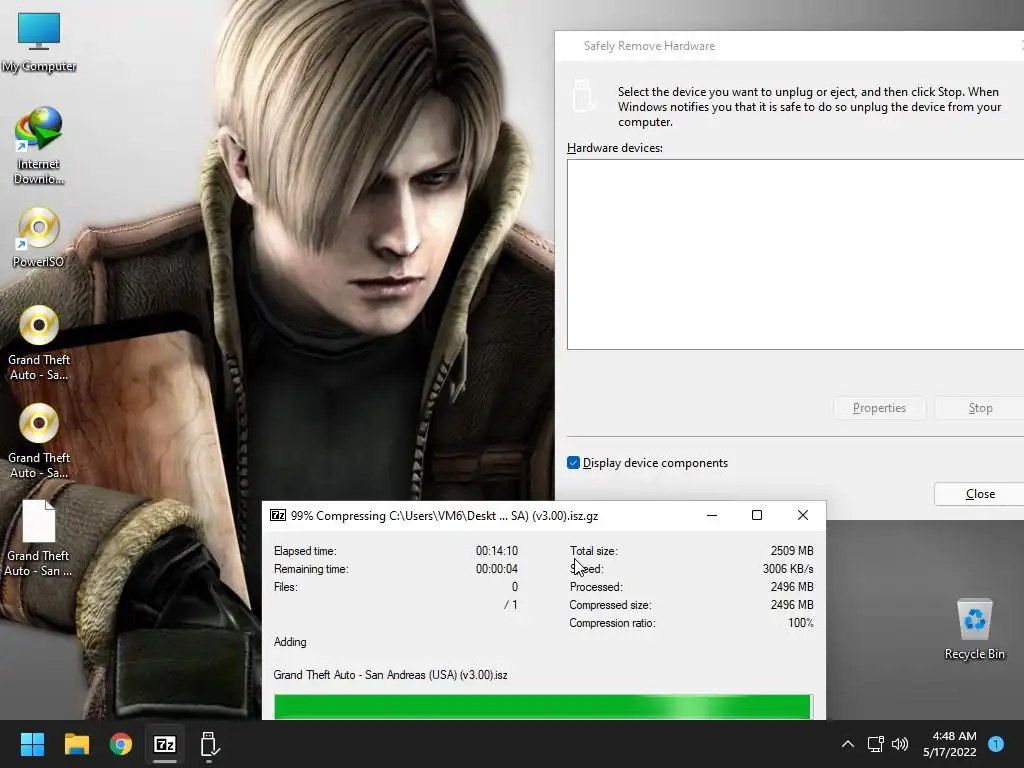The image size is (1024, 768).
Task: Open notification center badge
Action: tap(996, 744)
